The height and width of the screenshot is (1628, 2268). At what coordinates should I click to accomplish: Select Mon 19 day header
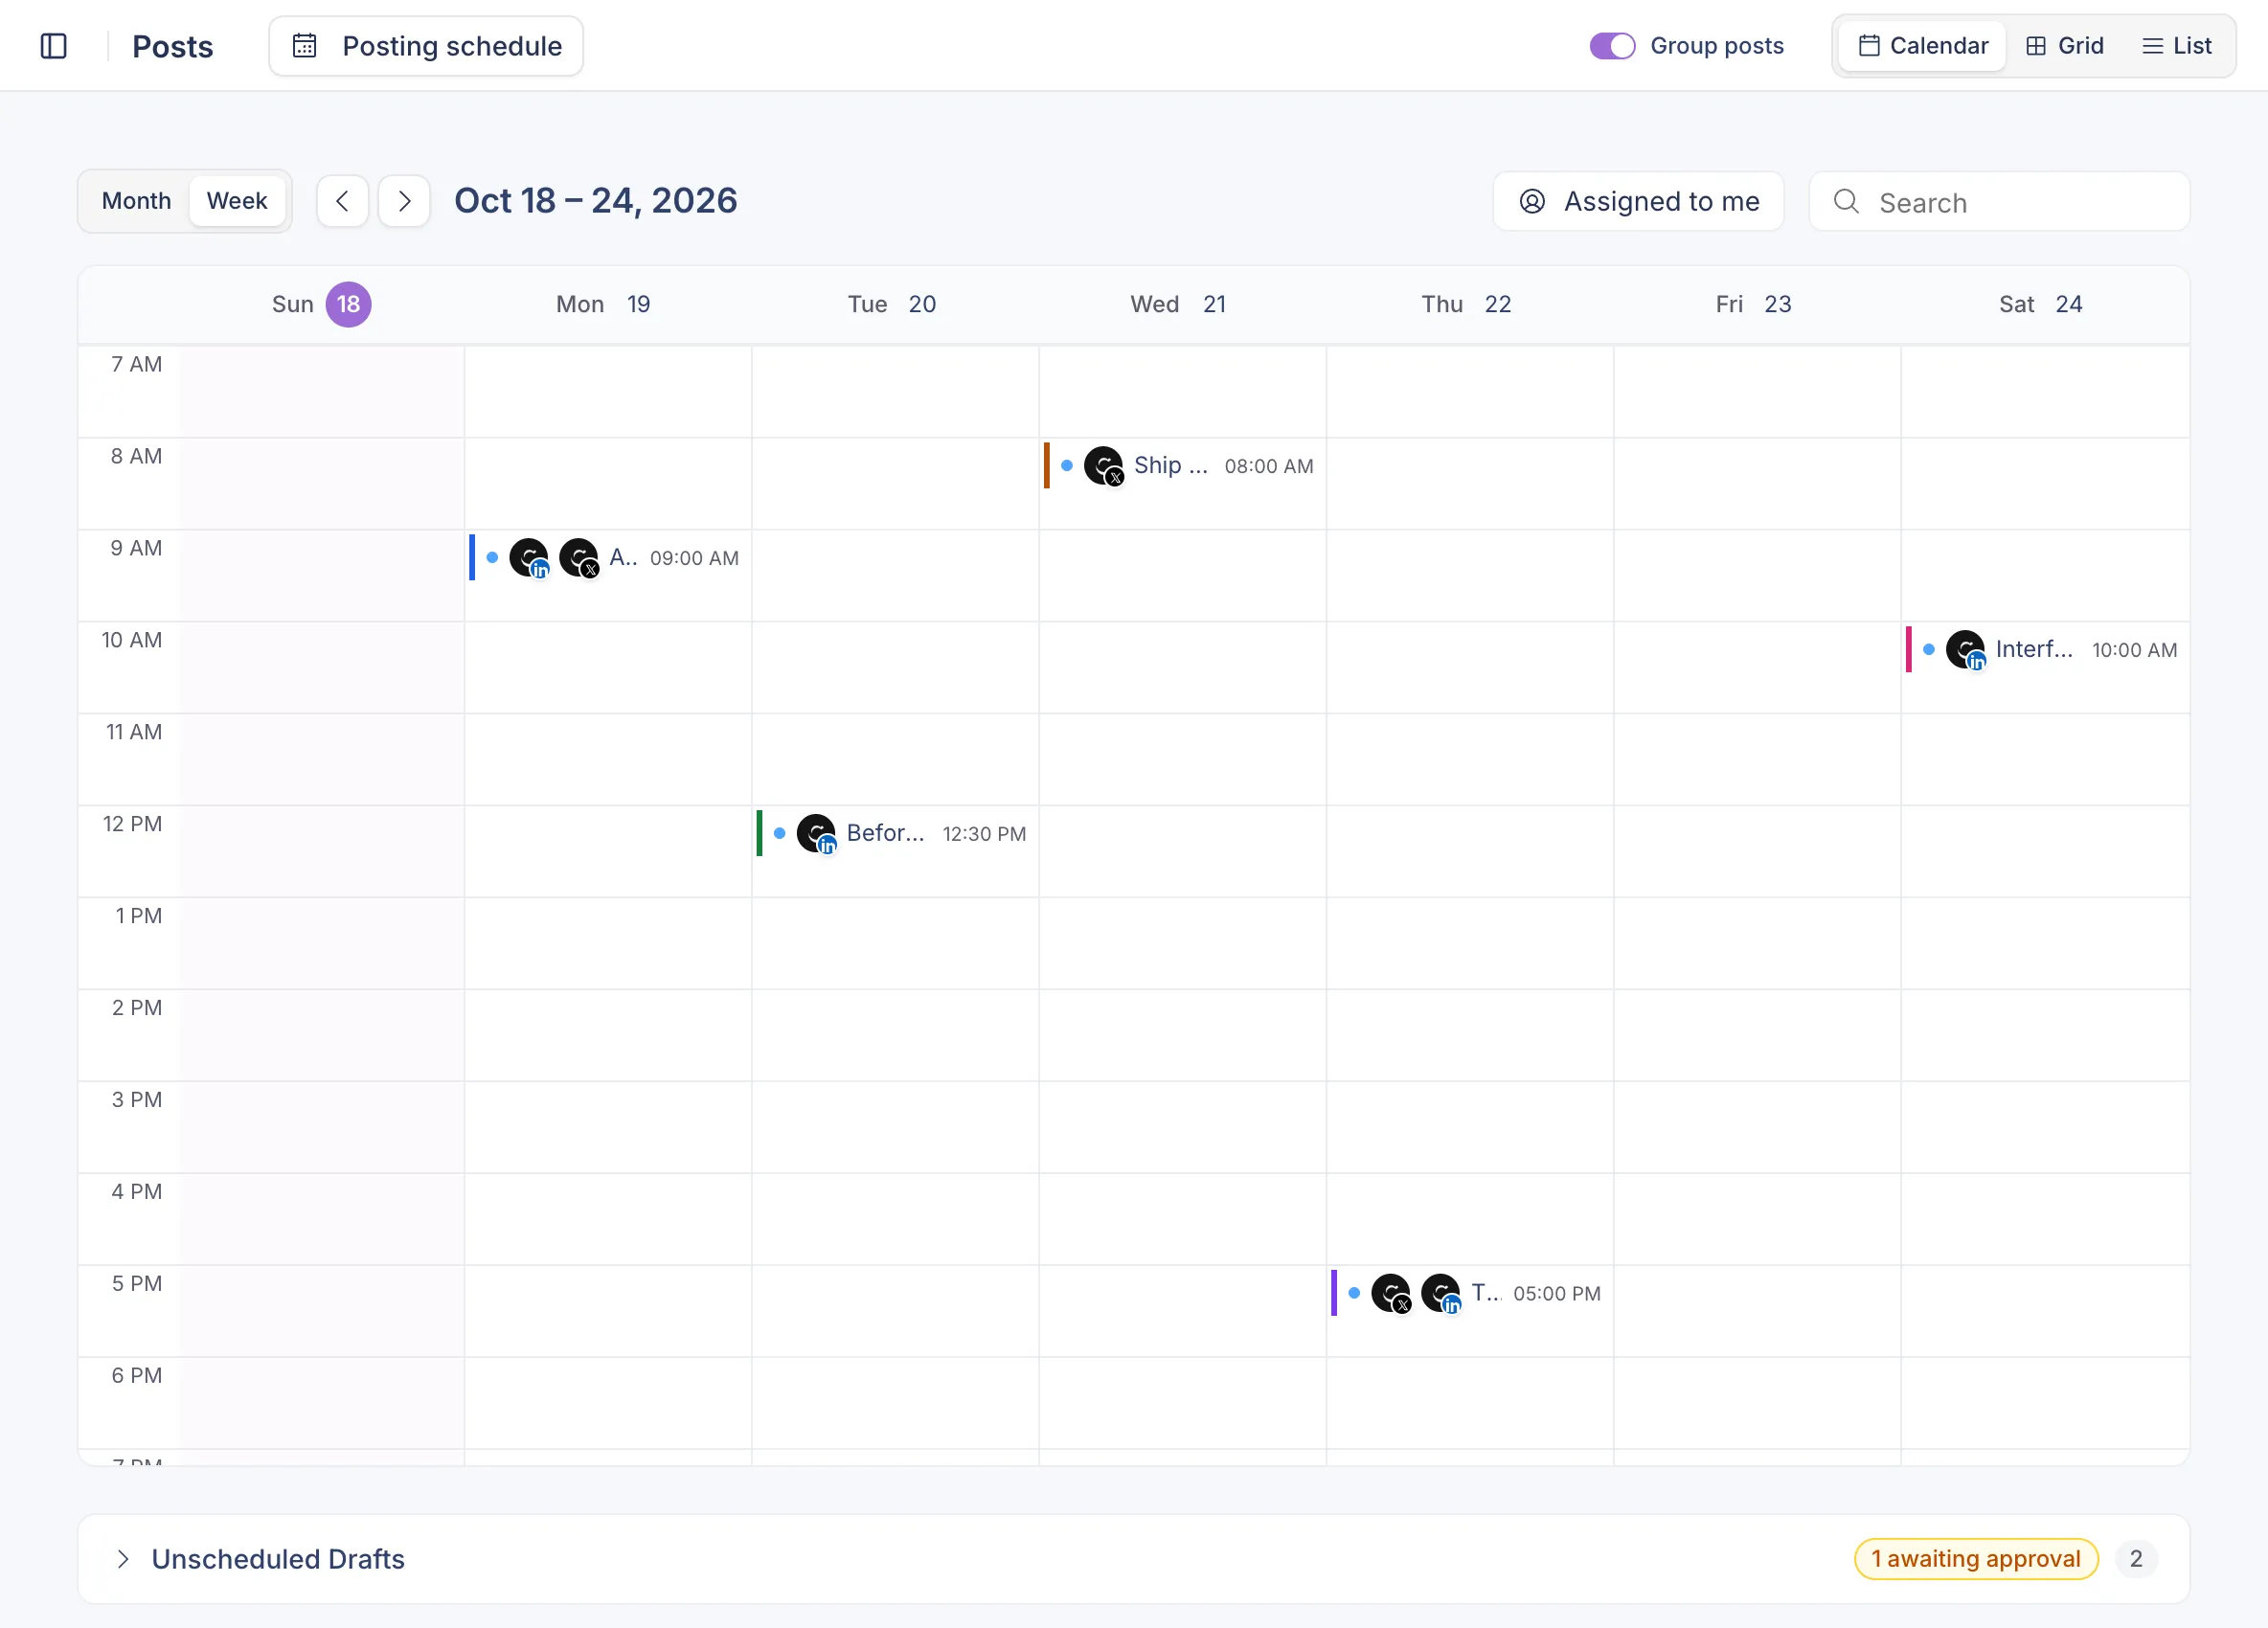point(603,304)
